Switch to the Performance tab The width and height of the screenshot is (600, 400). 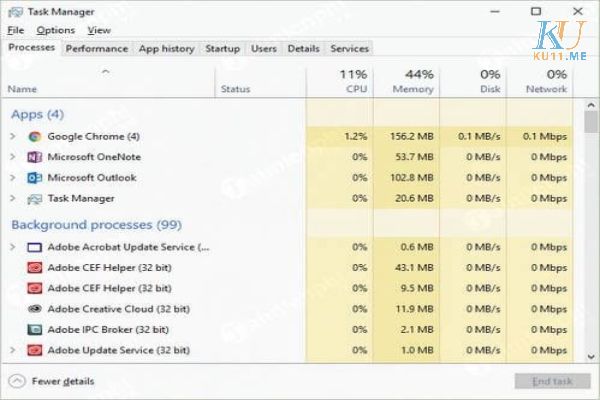point(97,49)
